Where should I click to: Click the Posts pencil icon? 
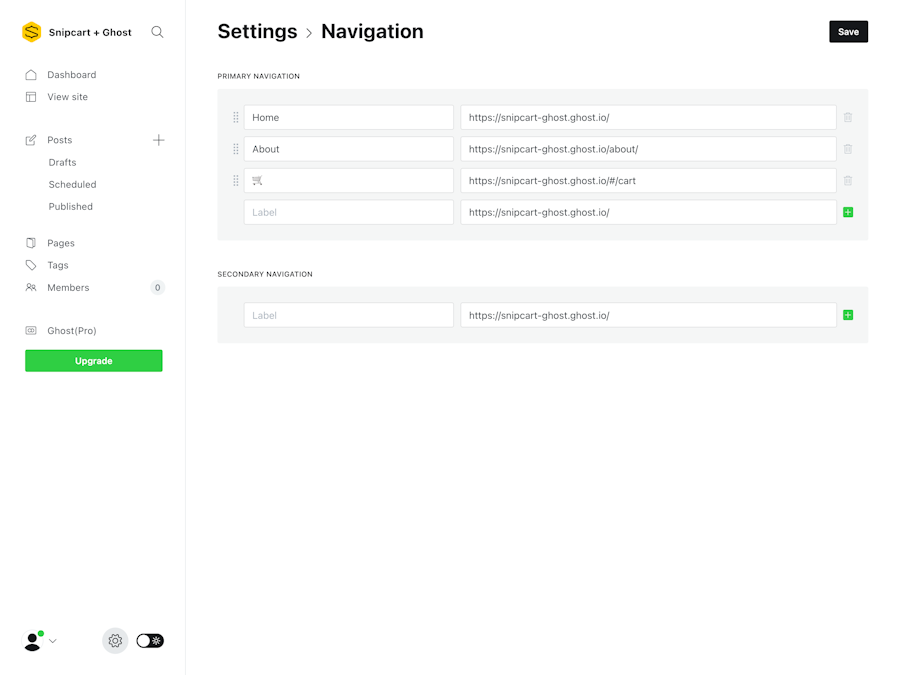point(31,140)
